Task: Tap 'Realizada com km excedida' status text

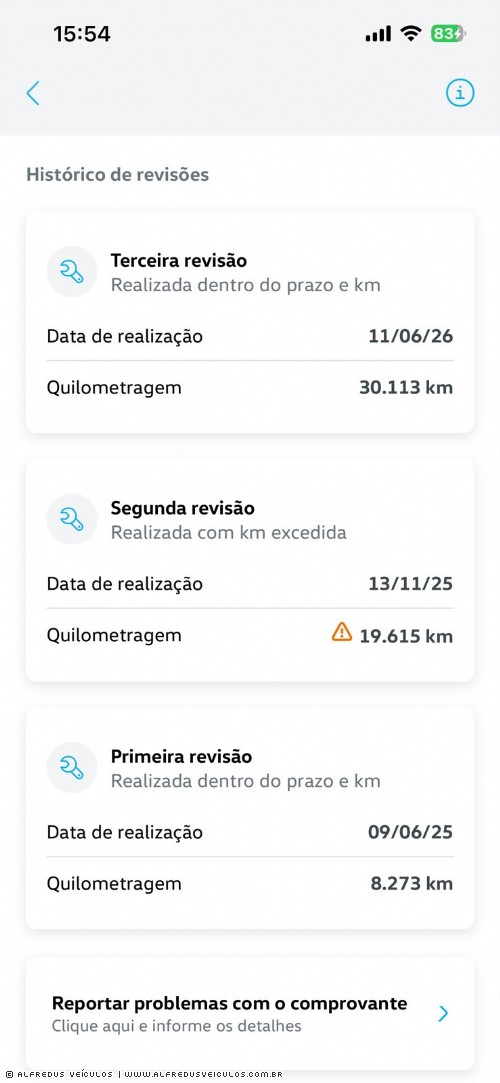Action: (229, 533)
